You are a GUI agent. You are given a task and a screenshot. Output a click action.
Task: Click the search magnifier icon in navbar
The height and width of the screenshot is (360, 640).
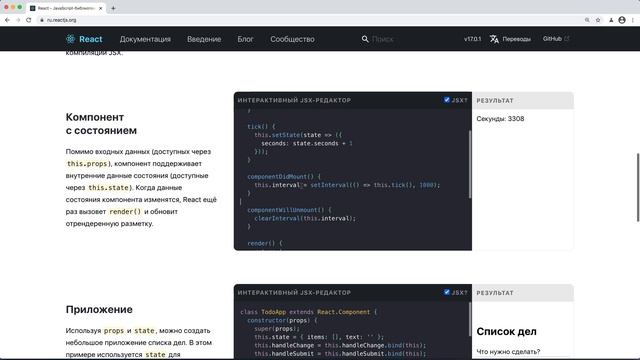[365, 39]
